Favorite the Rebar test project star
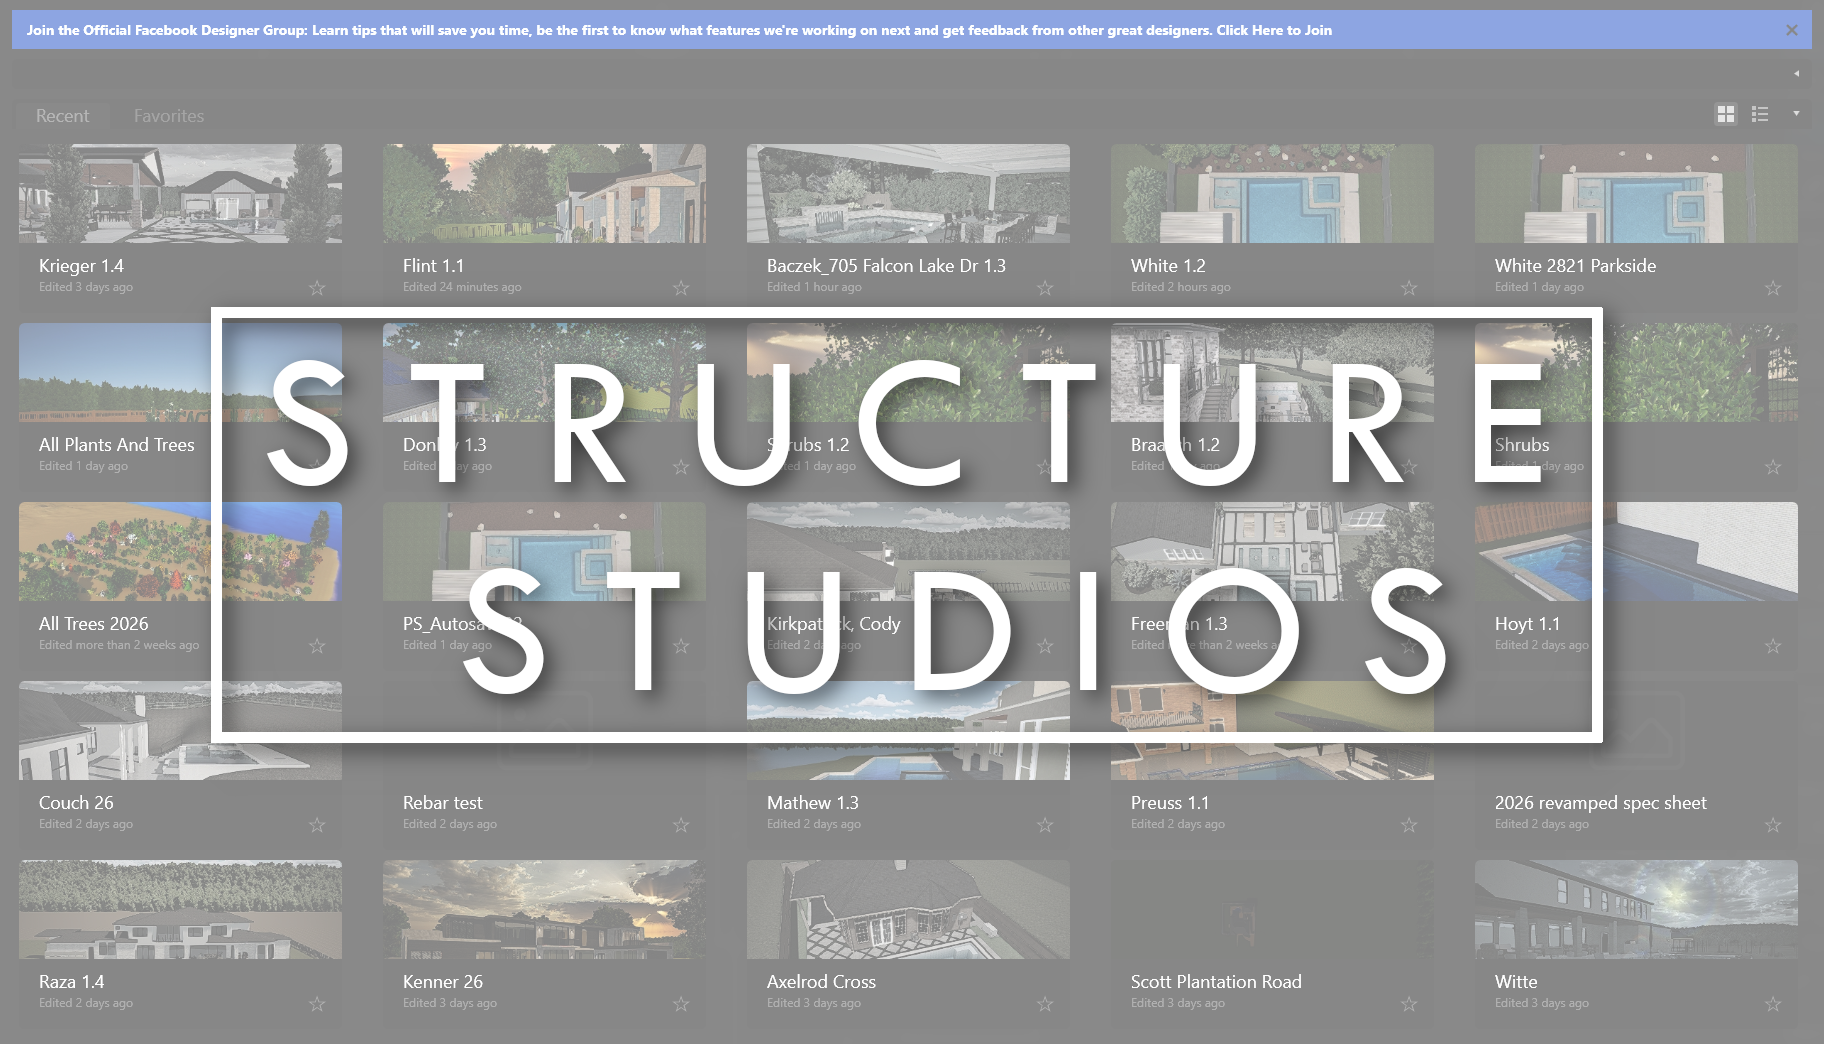 point(681,825)
